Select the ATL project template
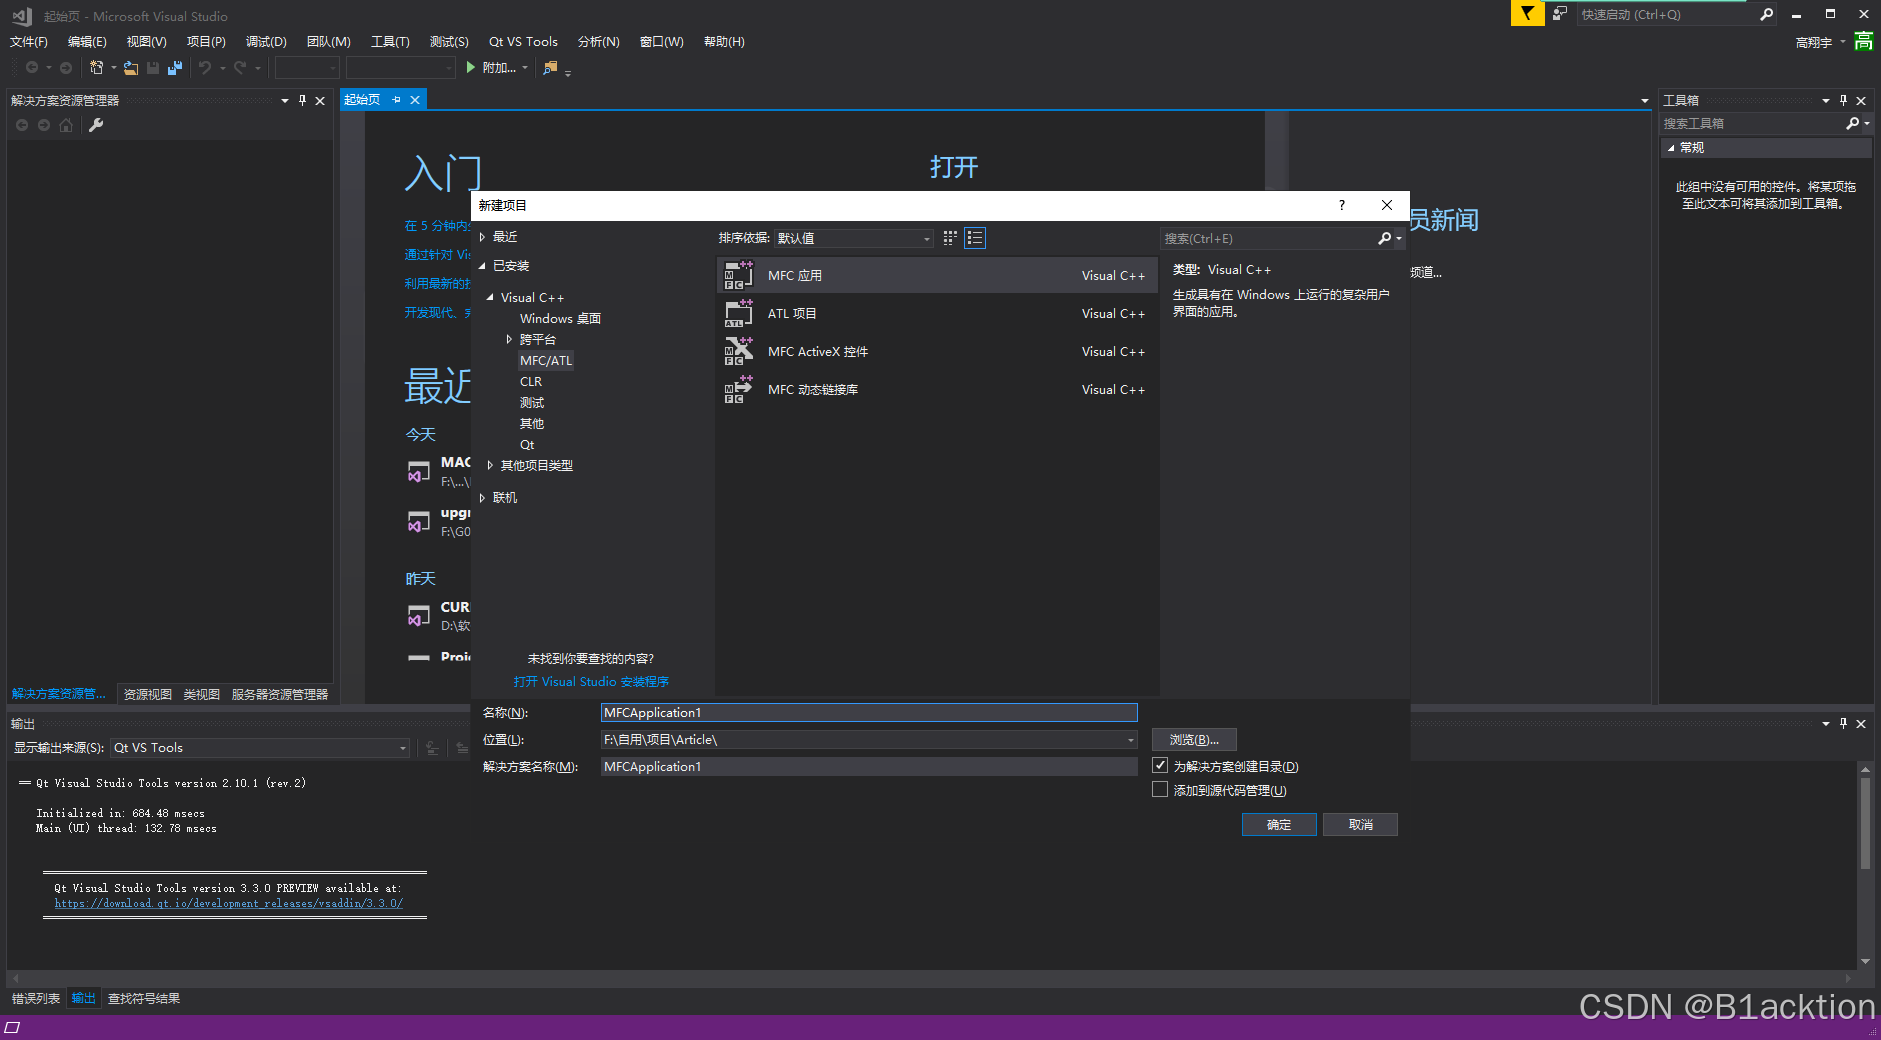The height and width of the screenshot is (1040, 1881). (938, 313)
